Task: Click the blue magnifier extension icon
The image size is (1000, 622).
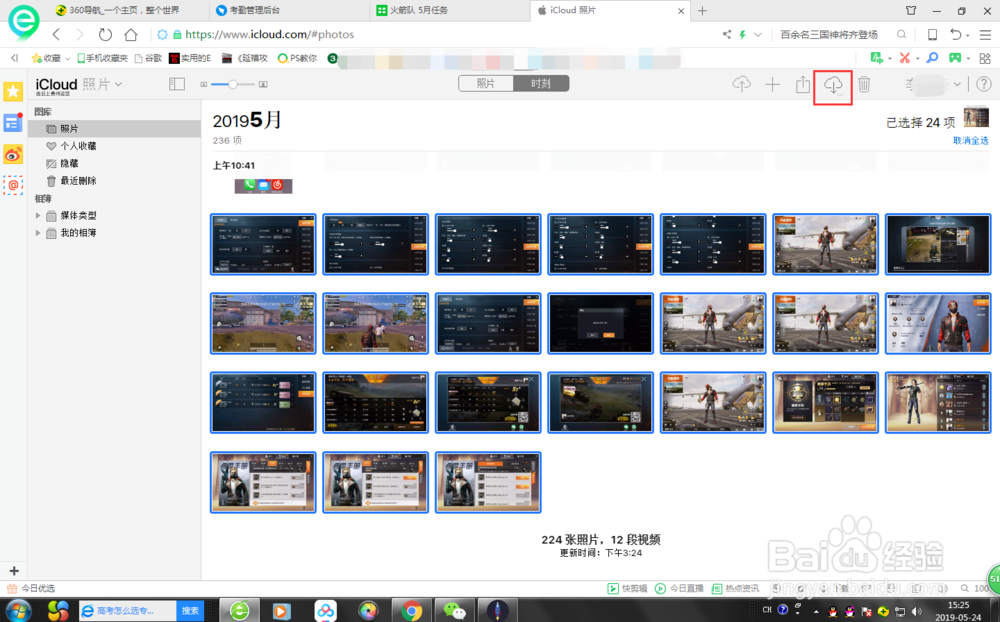Action: [932, 58]
